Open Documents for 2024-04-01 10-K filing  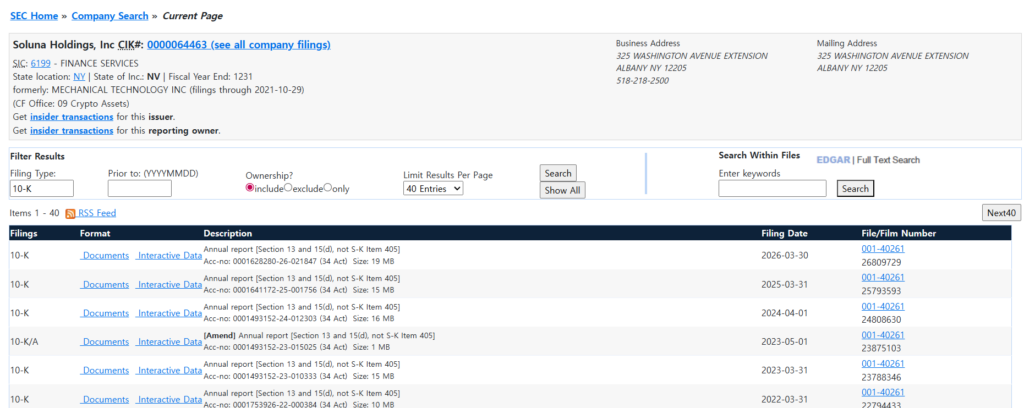point(104,313)
